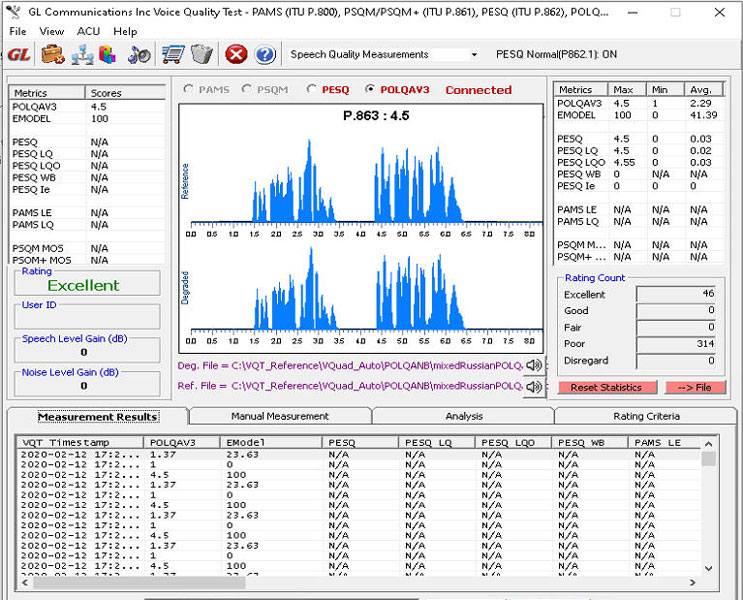
Task: Click the Reset Statistics button
Action: click(606, 387)
